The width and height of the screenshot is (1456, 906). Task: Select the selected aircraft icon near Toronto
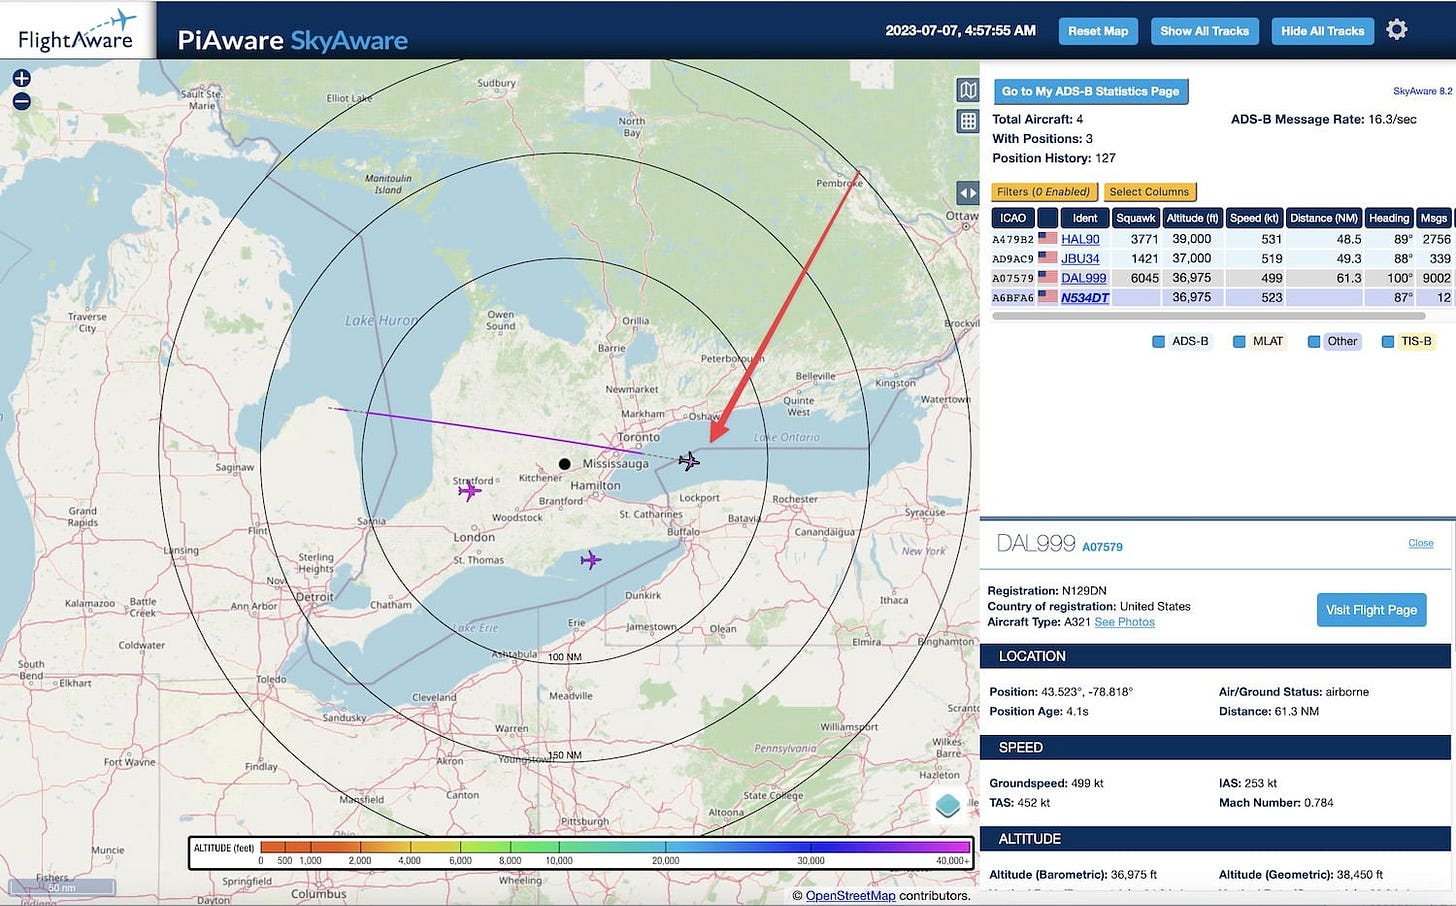pos(688,461)
